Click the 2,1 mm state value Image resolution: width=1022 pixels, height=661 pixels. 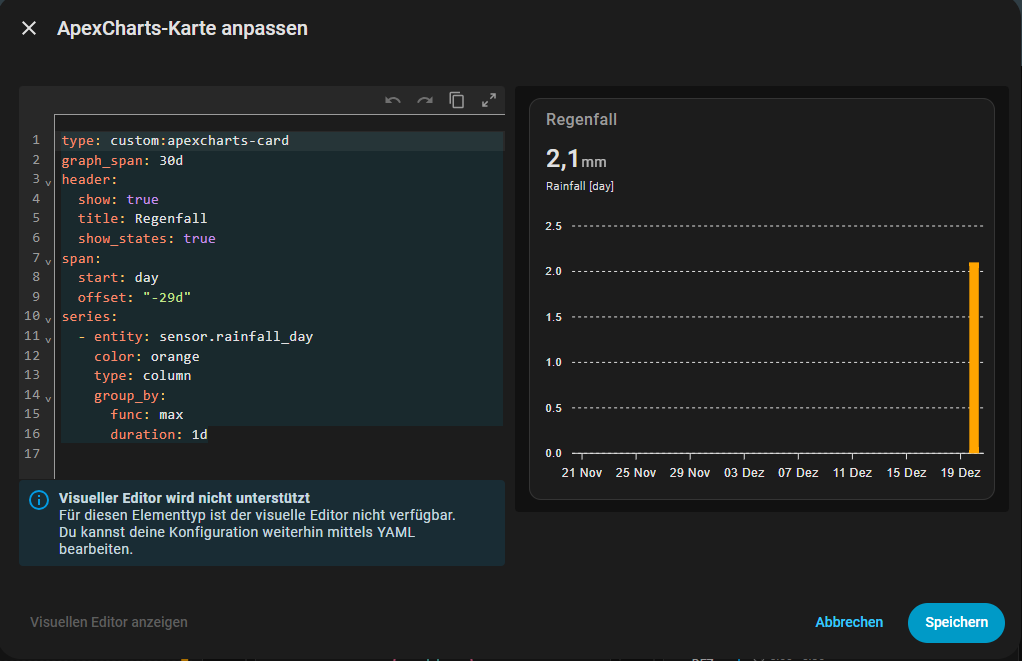coord(575,159)
